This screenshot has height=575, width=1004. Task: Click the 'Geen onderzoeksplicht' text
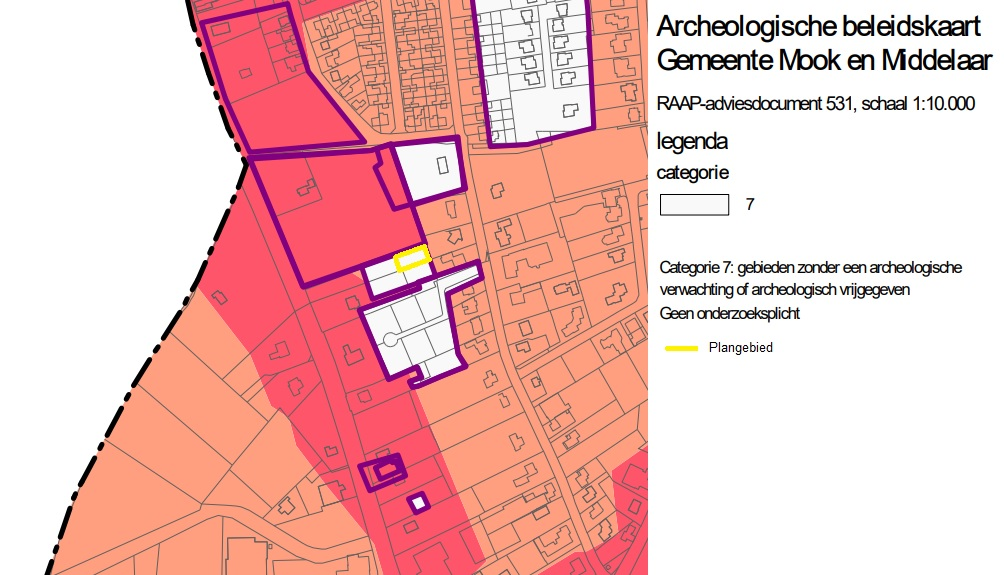[x=730, y=314]
